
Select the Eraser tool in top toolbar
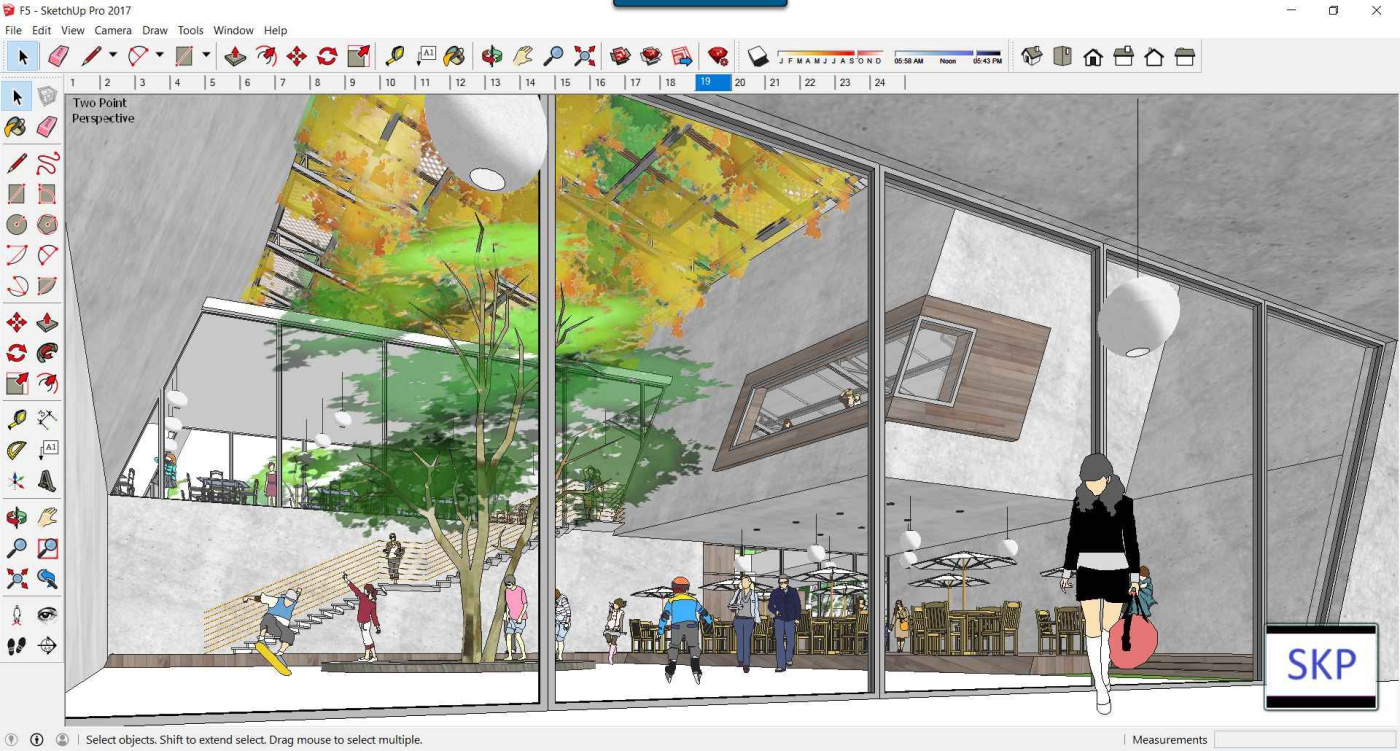click(x=59, y=56)
